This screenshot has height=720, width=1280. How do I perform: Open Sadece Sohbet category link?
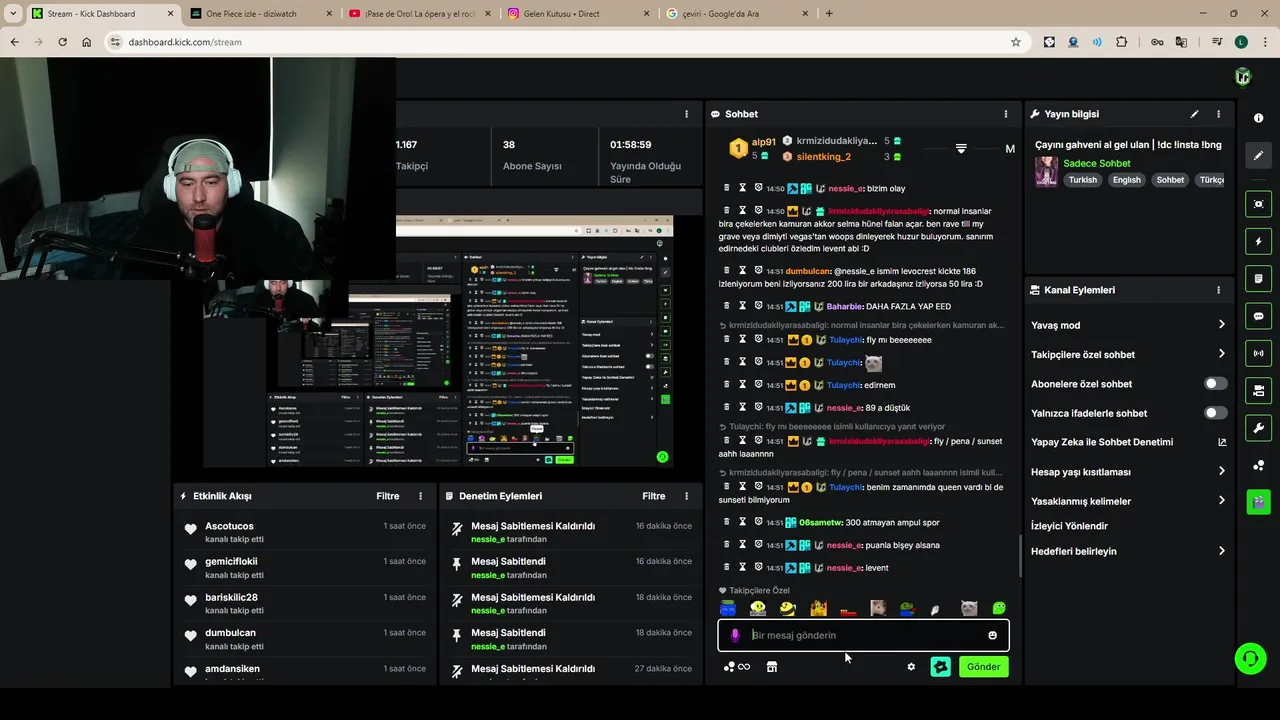[1096, 163]
